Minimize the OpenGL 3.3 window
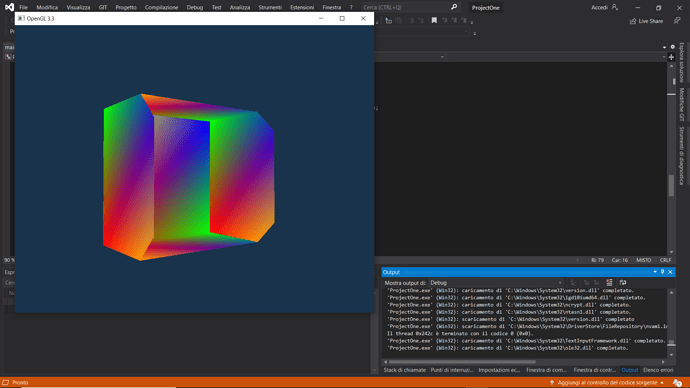This screenshot has width=690, height=388. click(321, 18)
